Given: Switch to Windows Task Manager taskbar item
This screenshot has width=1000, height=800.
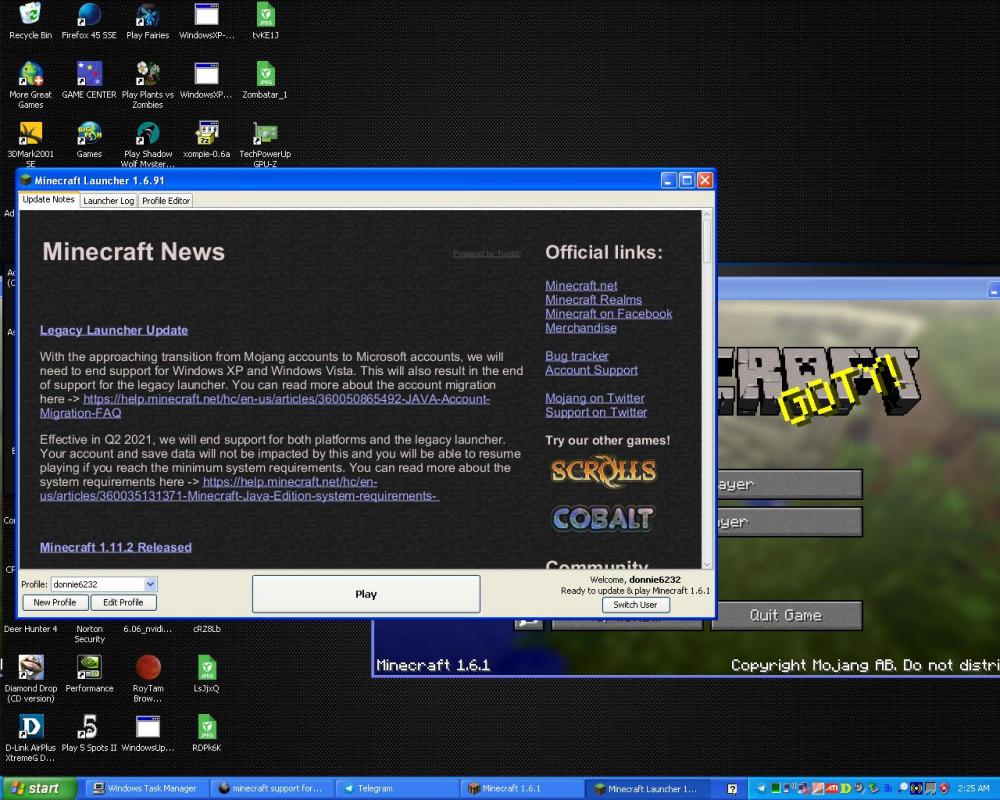Looking at the screenshot, I should point(145,789).
